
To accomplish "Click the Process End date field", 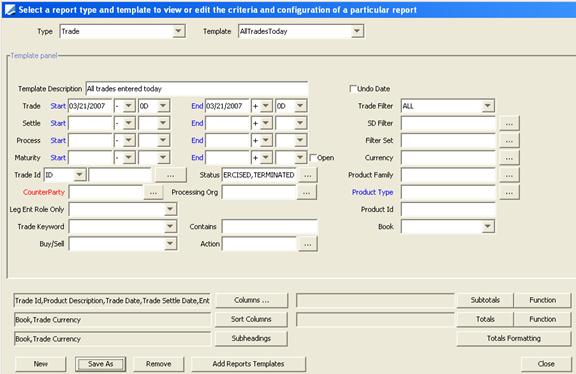I will (227, 140).
